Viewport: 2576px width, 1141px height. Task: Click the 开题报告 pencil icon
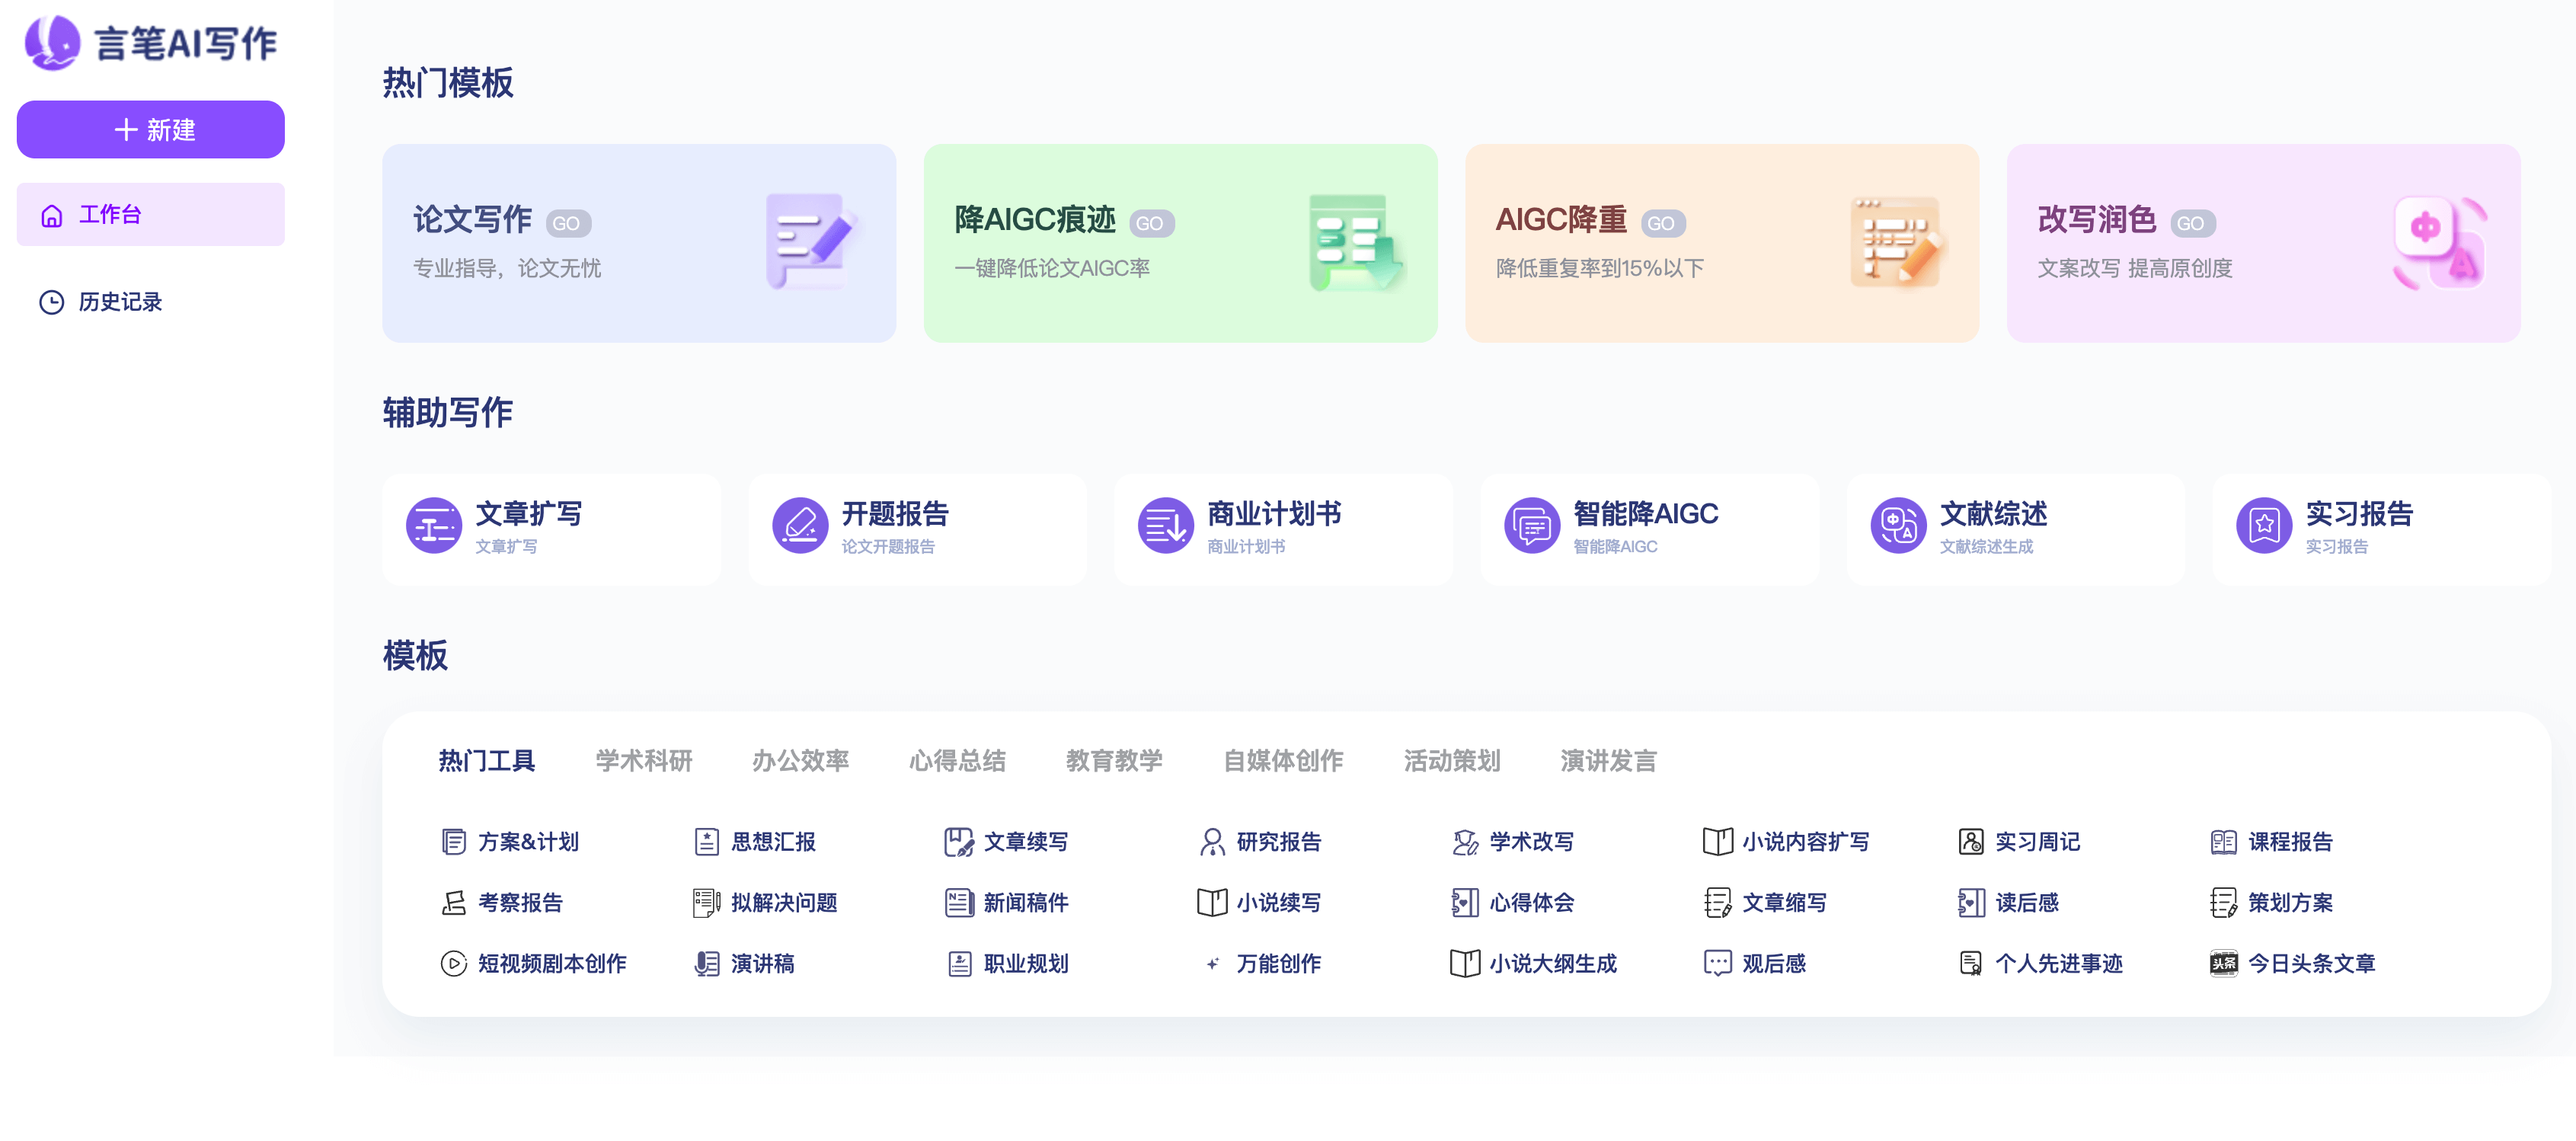[x=799, y=525]
